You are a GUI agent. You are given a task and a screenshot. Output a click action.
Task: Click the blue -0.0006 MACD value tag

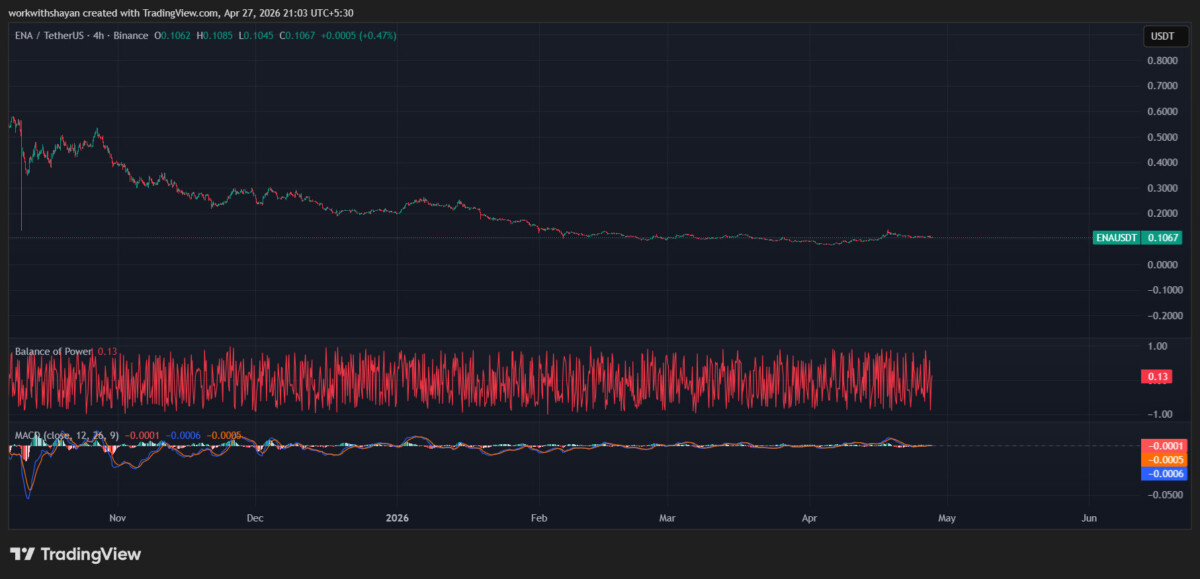(1162, 473)
